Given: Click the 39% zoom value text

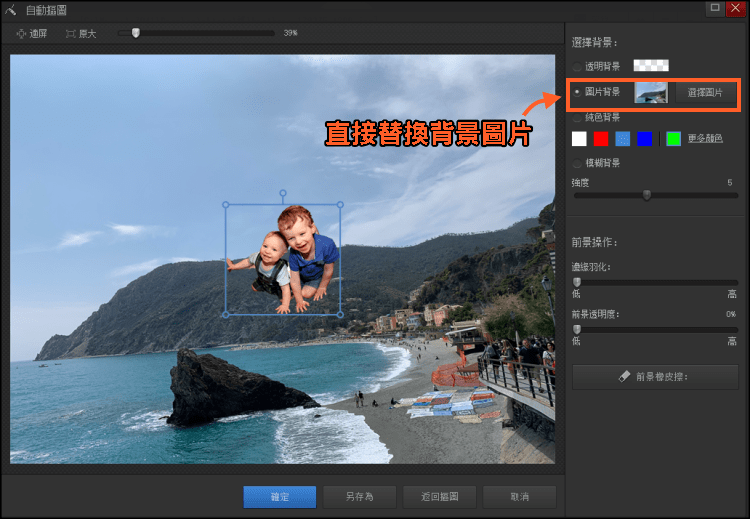Looking at the screenshot, I should tap(290, 33).
